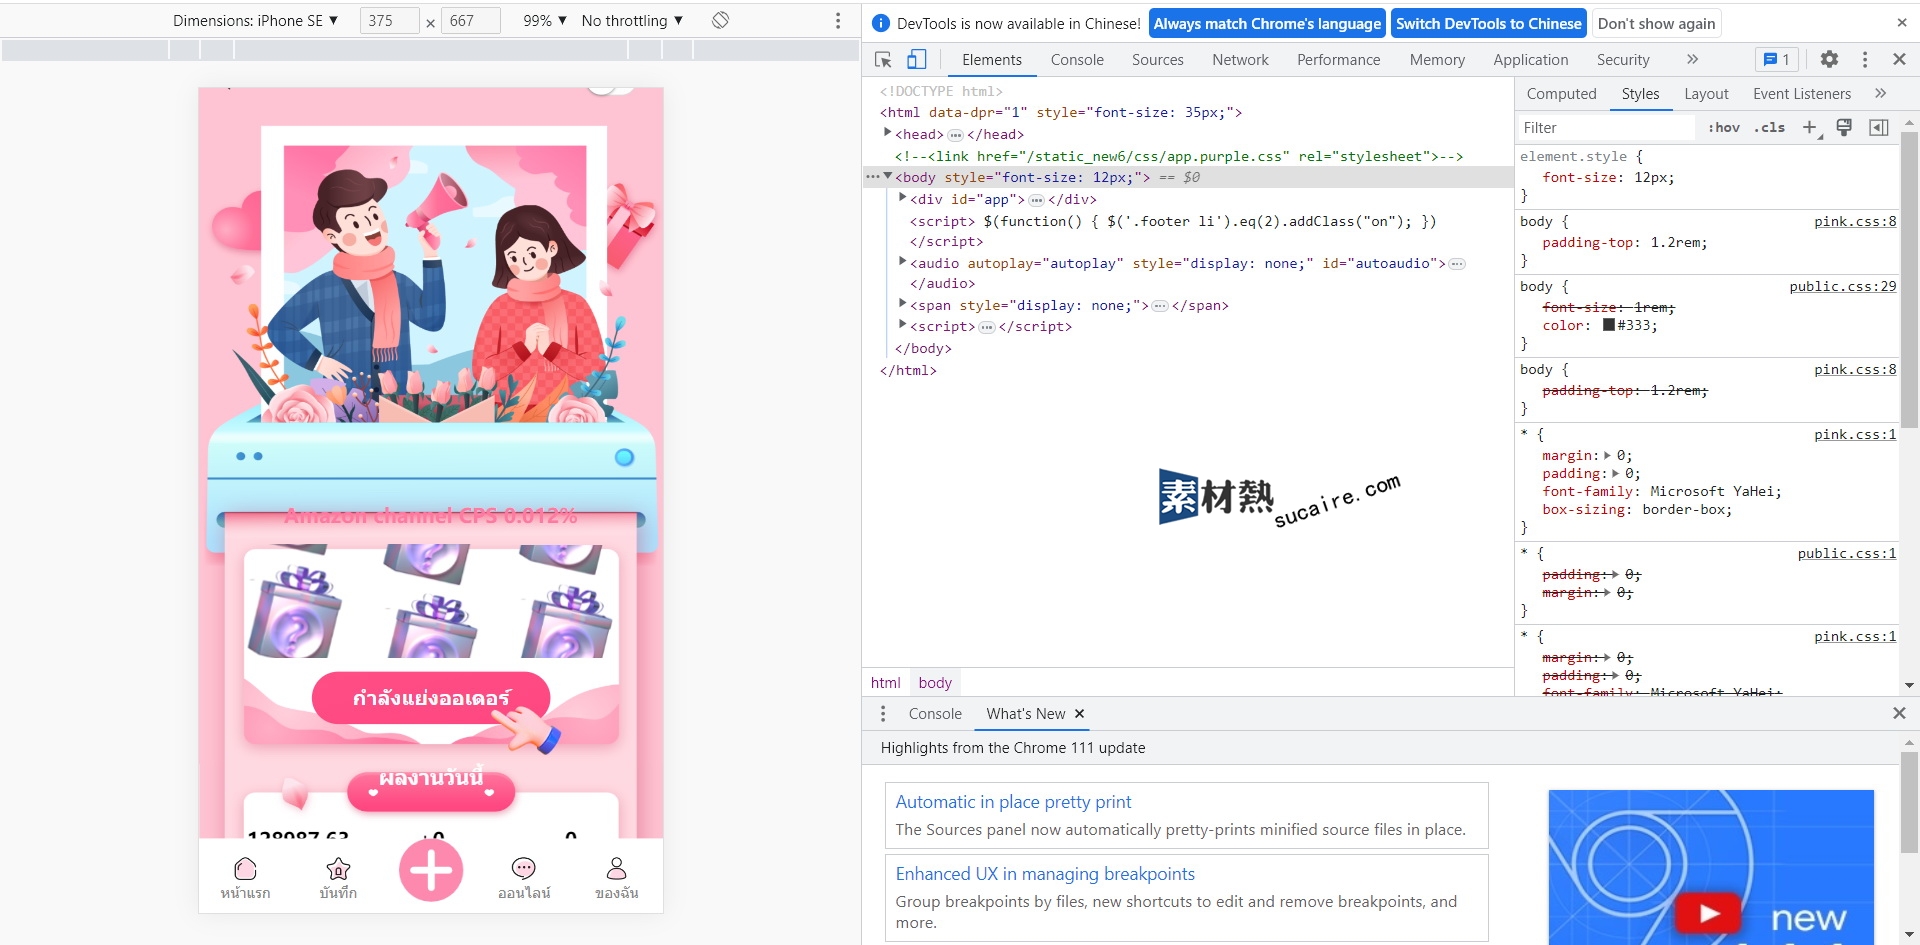Click Switch DevTools to Chinese button

tap(1489, 23)
